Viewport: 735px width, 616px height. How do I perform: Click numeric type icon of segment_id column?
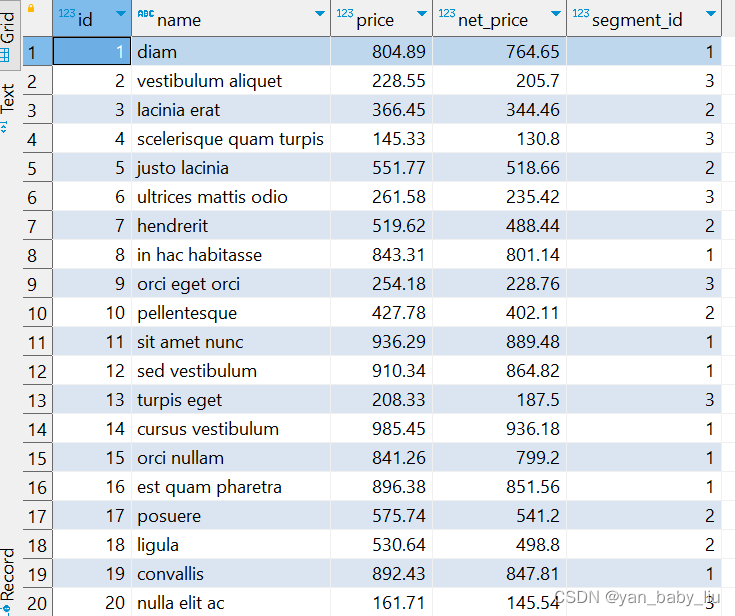coord(580,13)
